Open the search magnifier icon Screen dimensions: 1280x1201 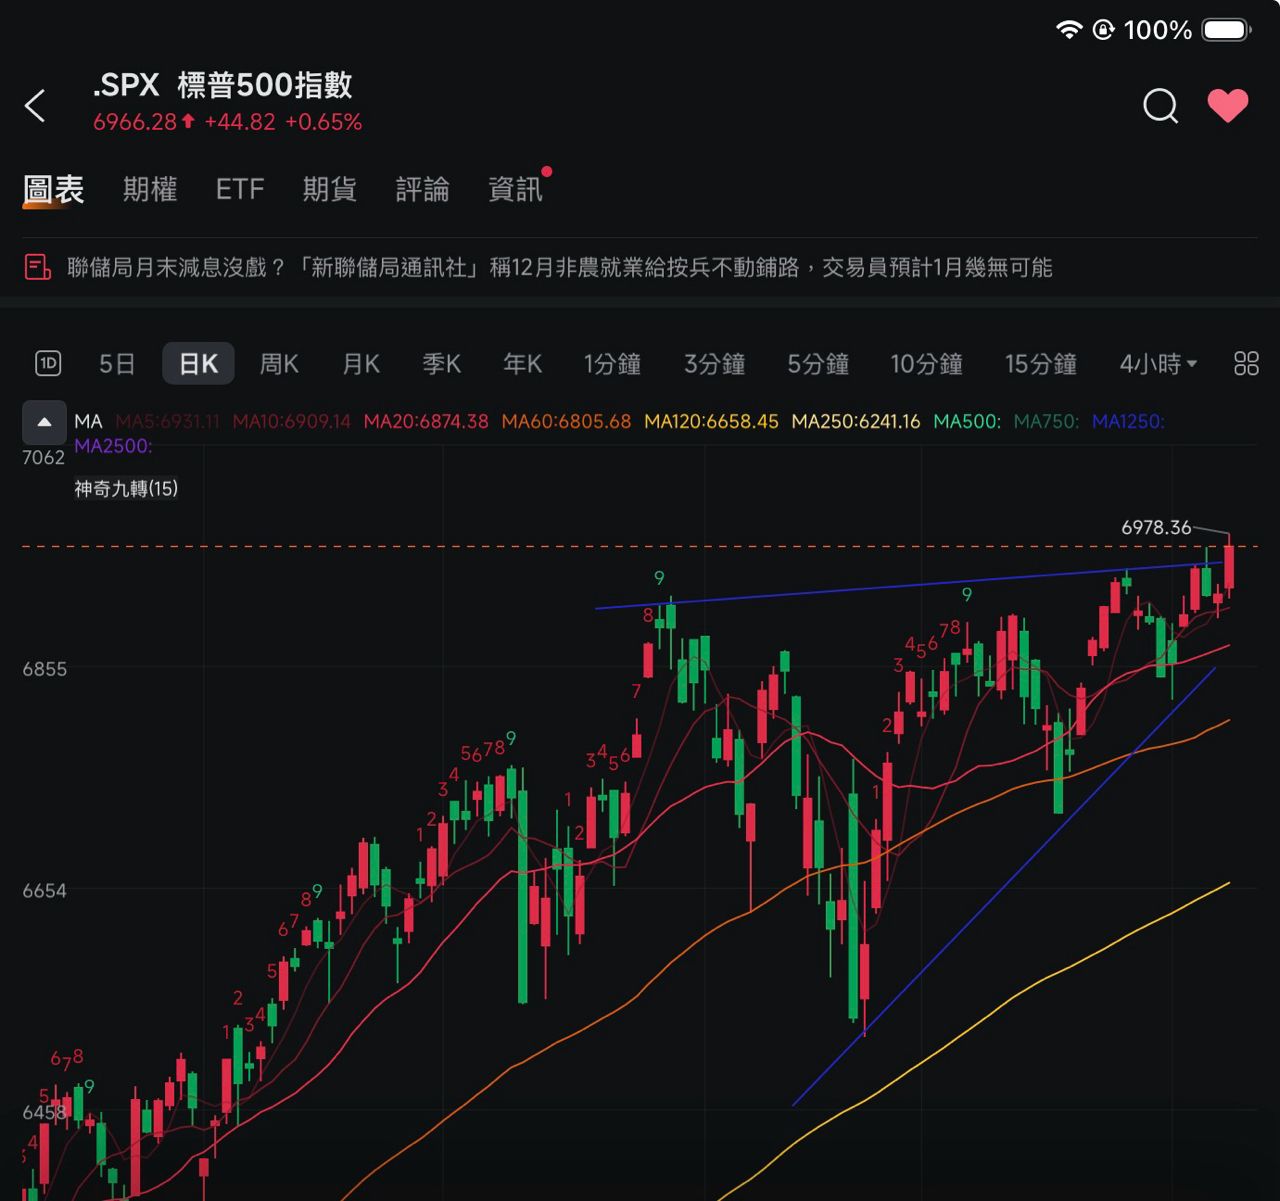click(x=1160, y=105)
